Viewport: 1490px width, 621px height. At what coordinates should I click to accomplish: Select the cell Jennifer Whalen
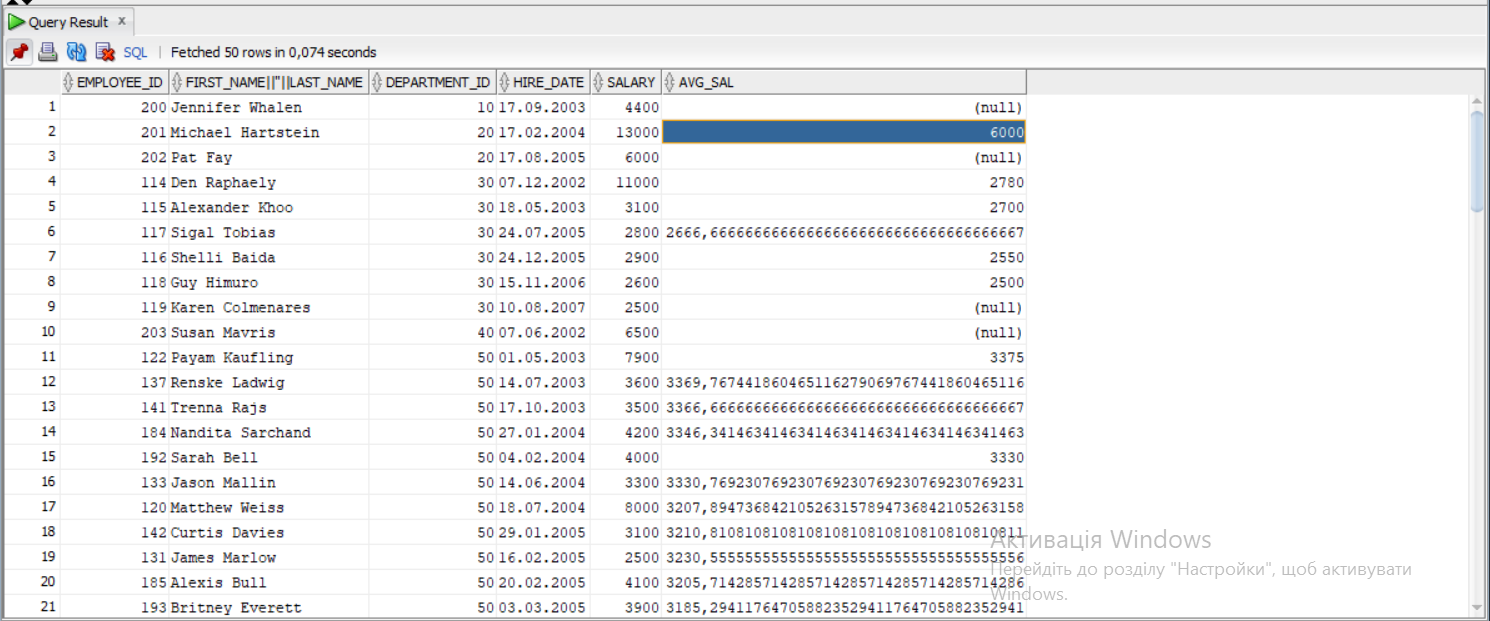(x=268, y=107)
